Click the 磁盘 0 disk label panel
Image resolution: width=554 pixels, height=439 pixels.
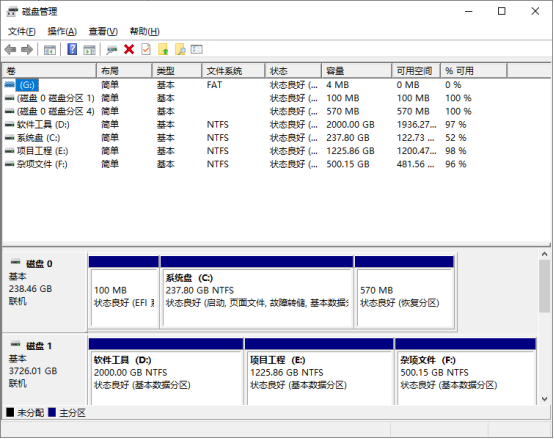[45, 292]
